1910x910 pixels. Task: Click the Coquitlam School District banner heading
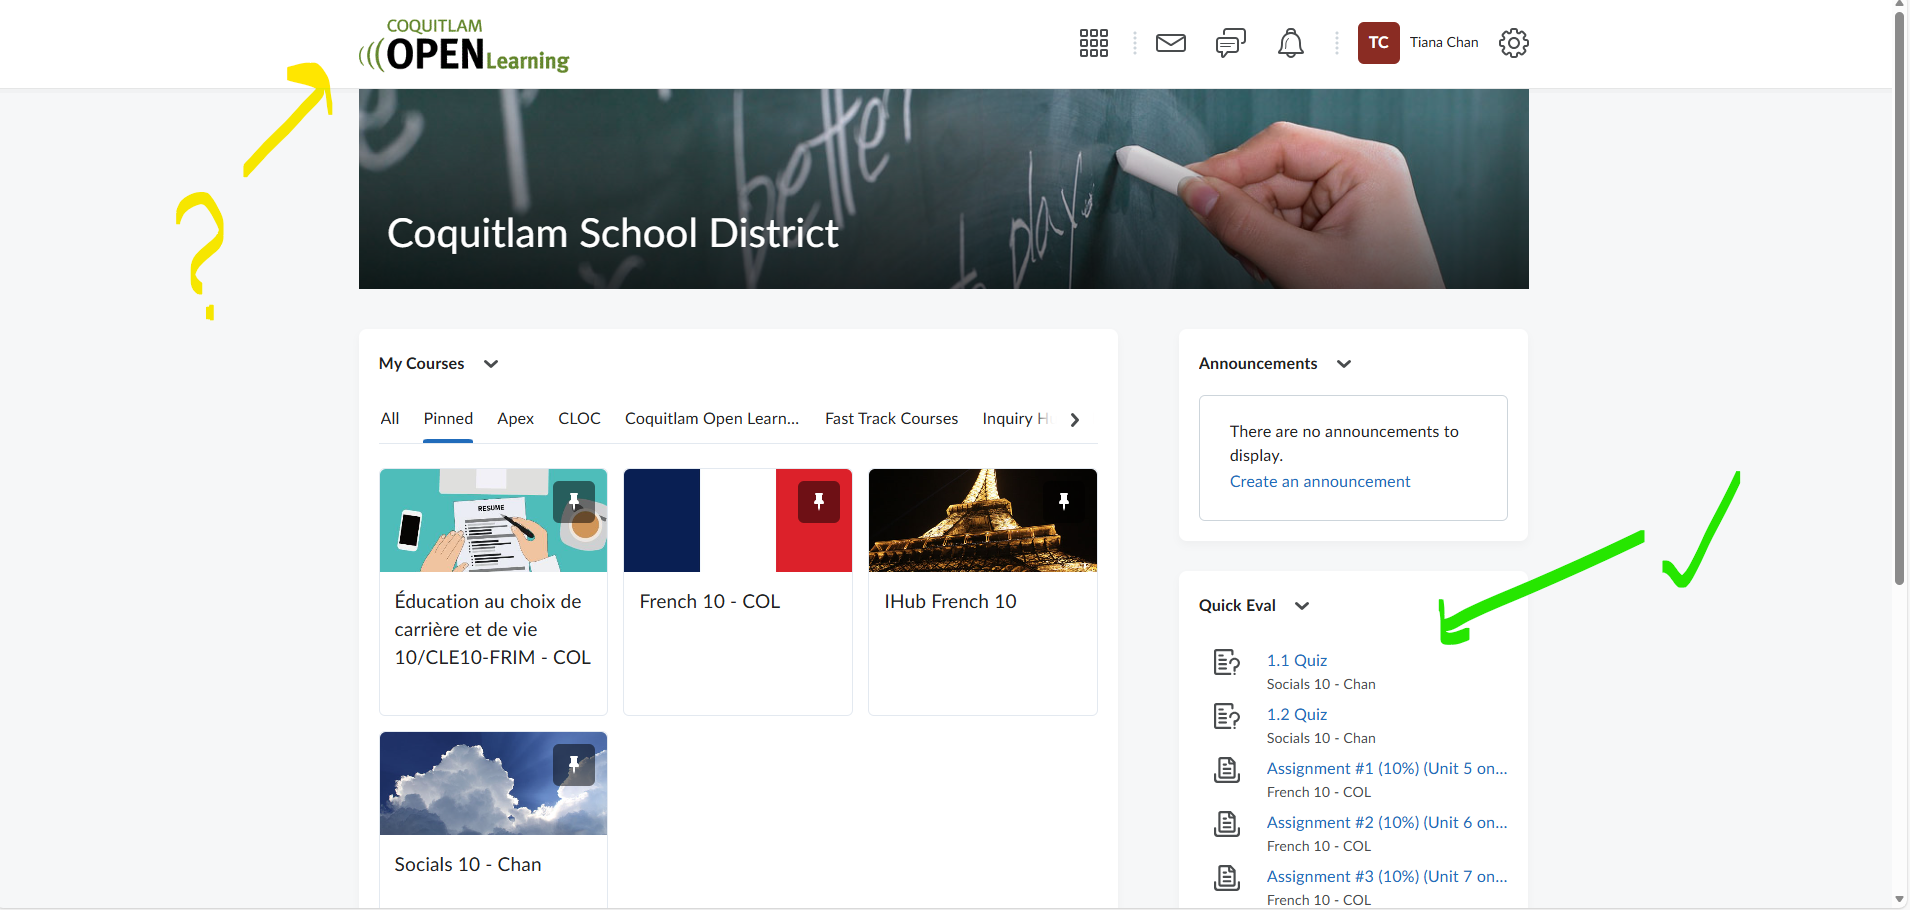pos(613,234)
